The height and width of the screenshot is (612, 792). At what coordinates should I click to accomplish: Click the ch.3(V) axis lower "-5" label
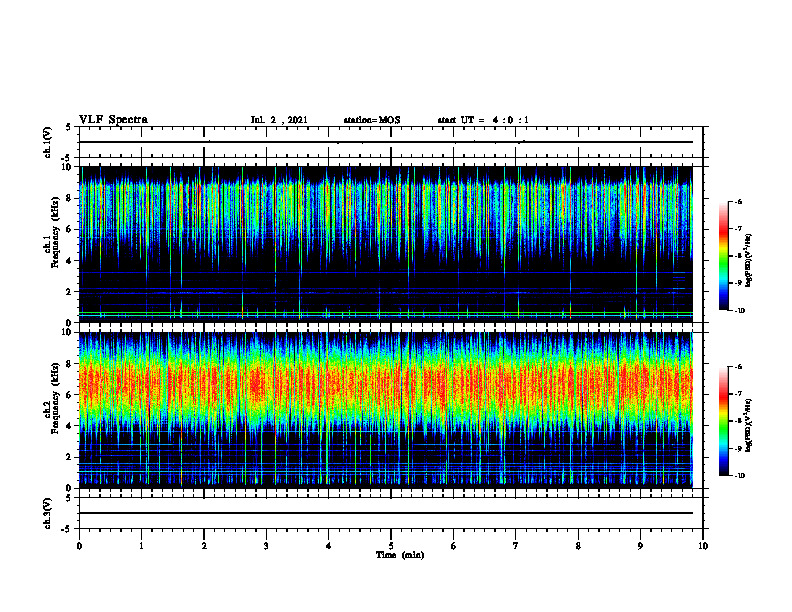[x=67, y=529]
